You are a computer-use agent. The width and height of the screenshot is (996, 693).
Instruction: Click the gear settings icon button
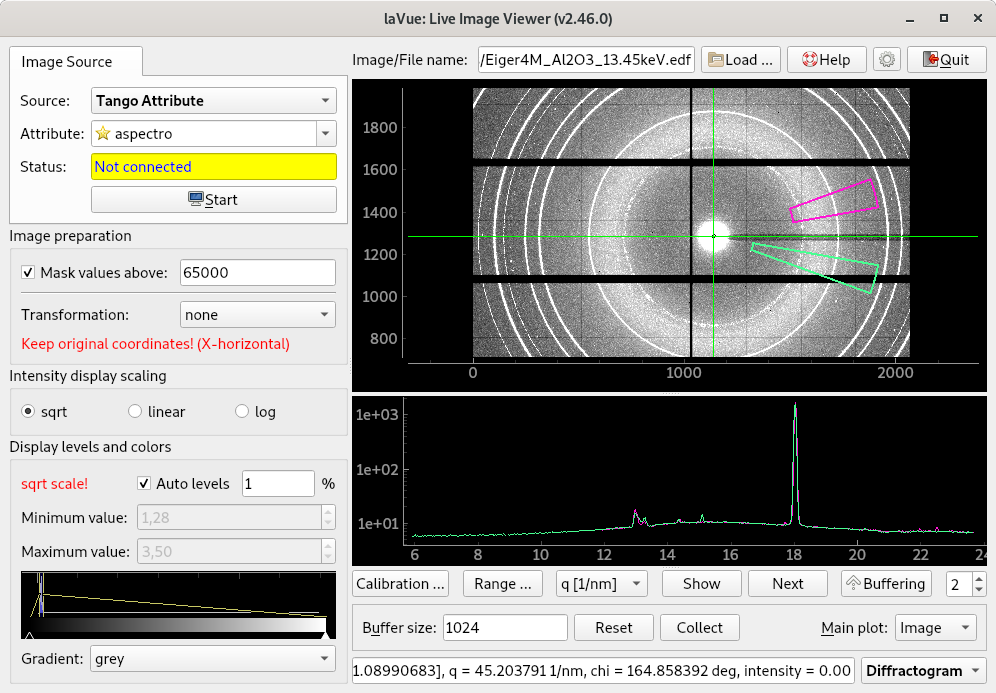[886, 59]
